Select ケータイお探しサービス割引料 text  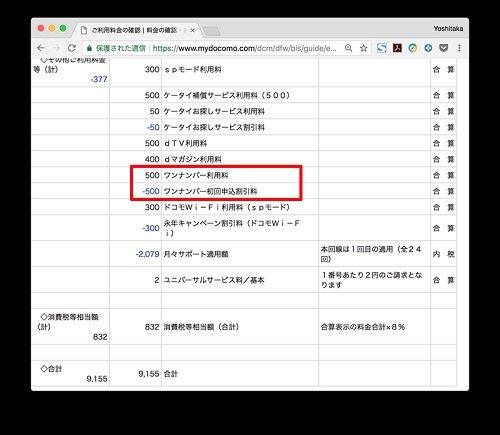(214, 127)
